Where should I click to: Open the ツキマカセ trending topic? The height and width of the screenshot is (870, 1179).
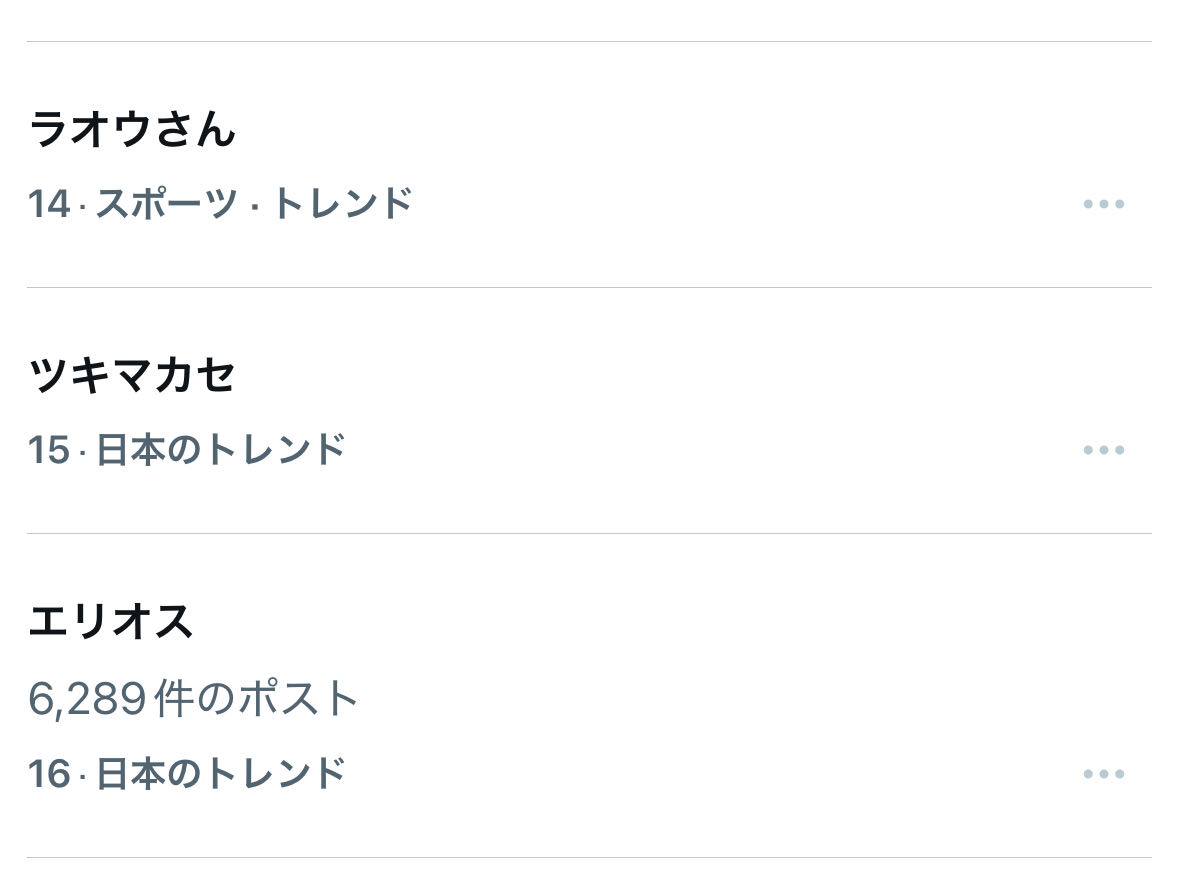(132, 376)
